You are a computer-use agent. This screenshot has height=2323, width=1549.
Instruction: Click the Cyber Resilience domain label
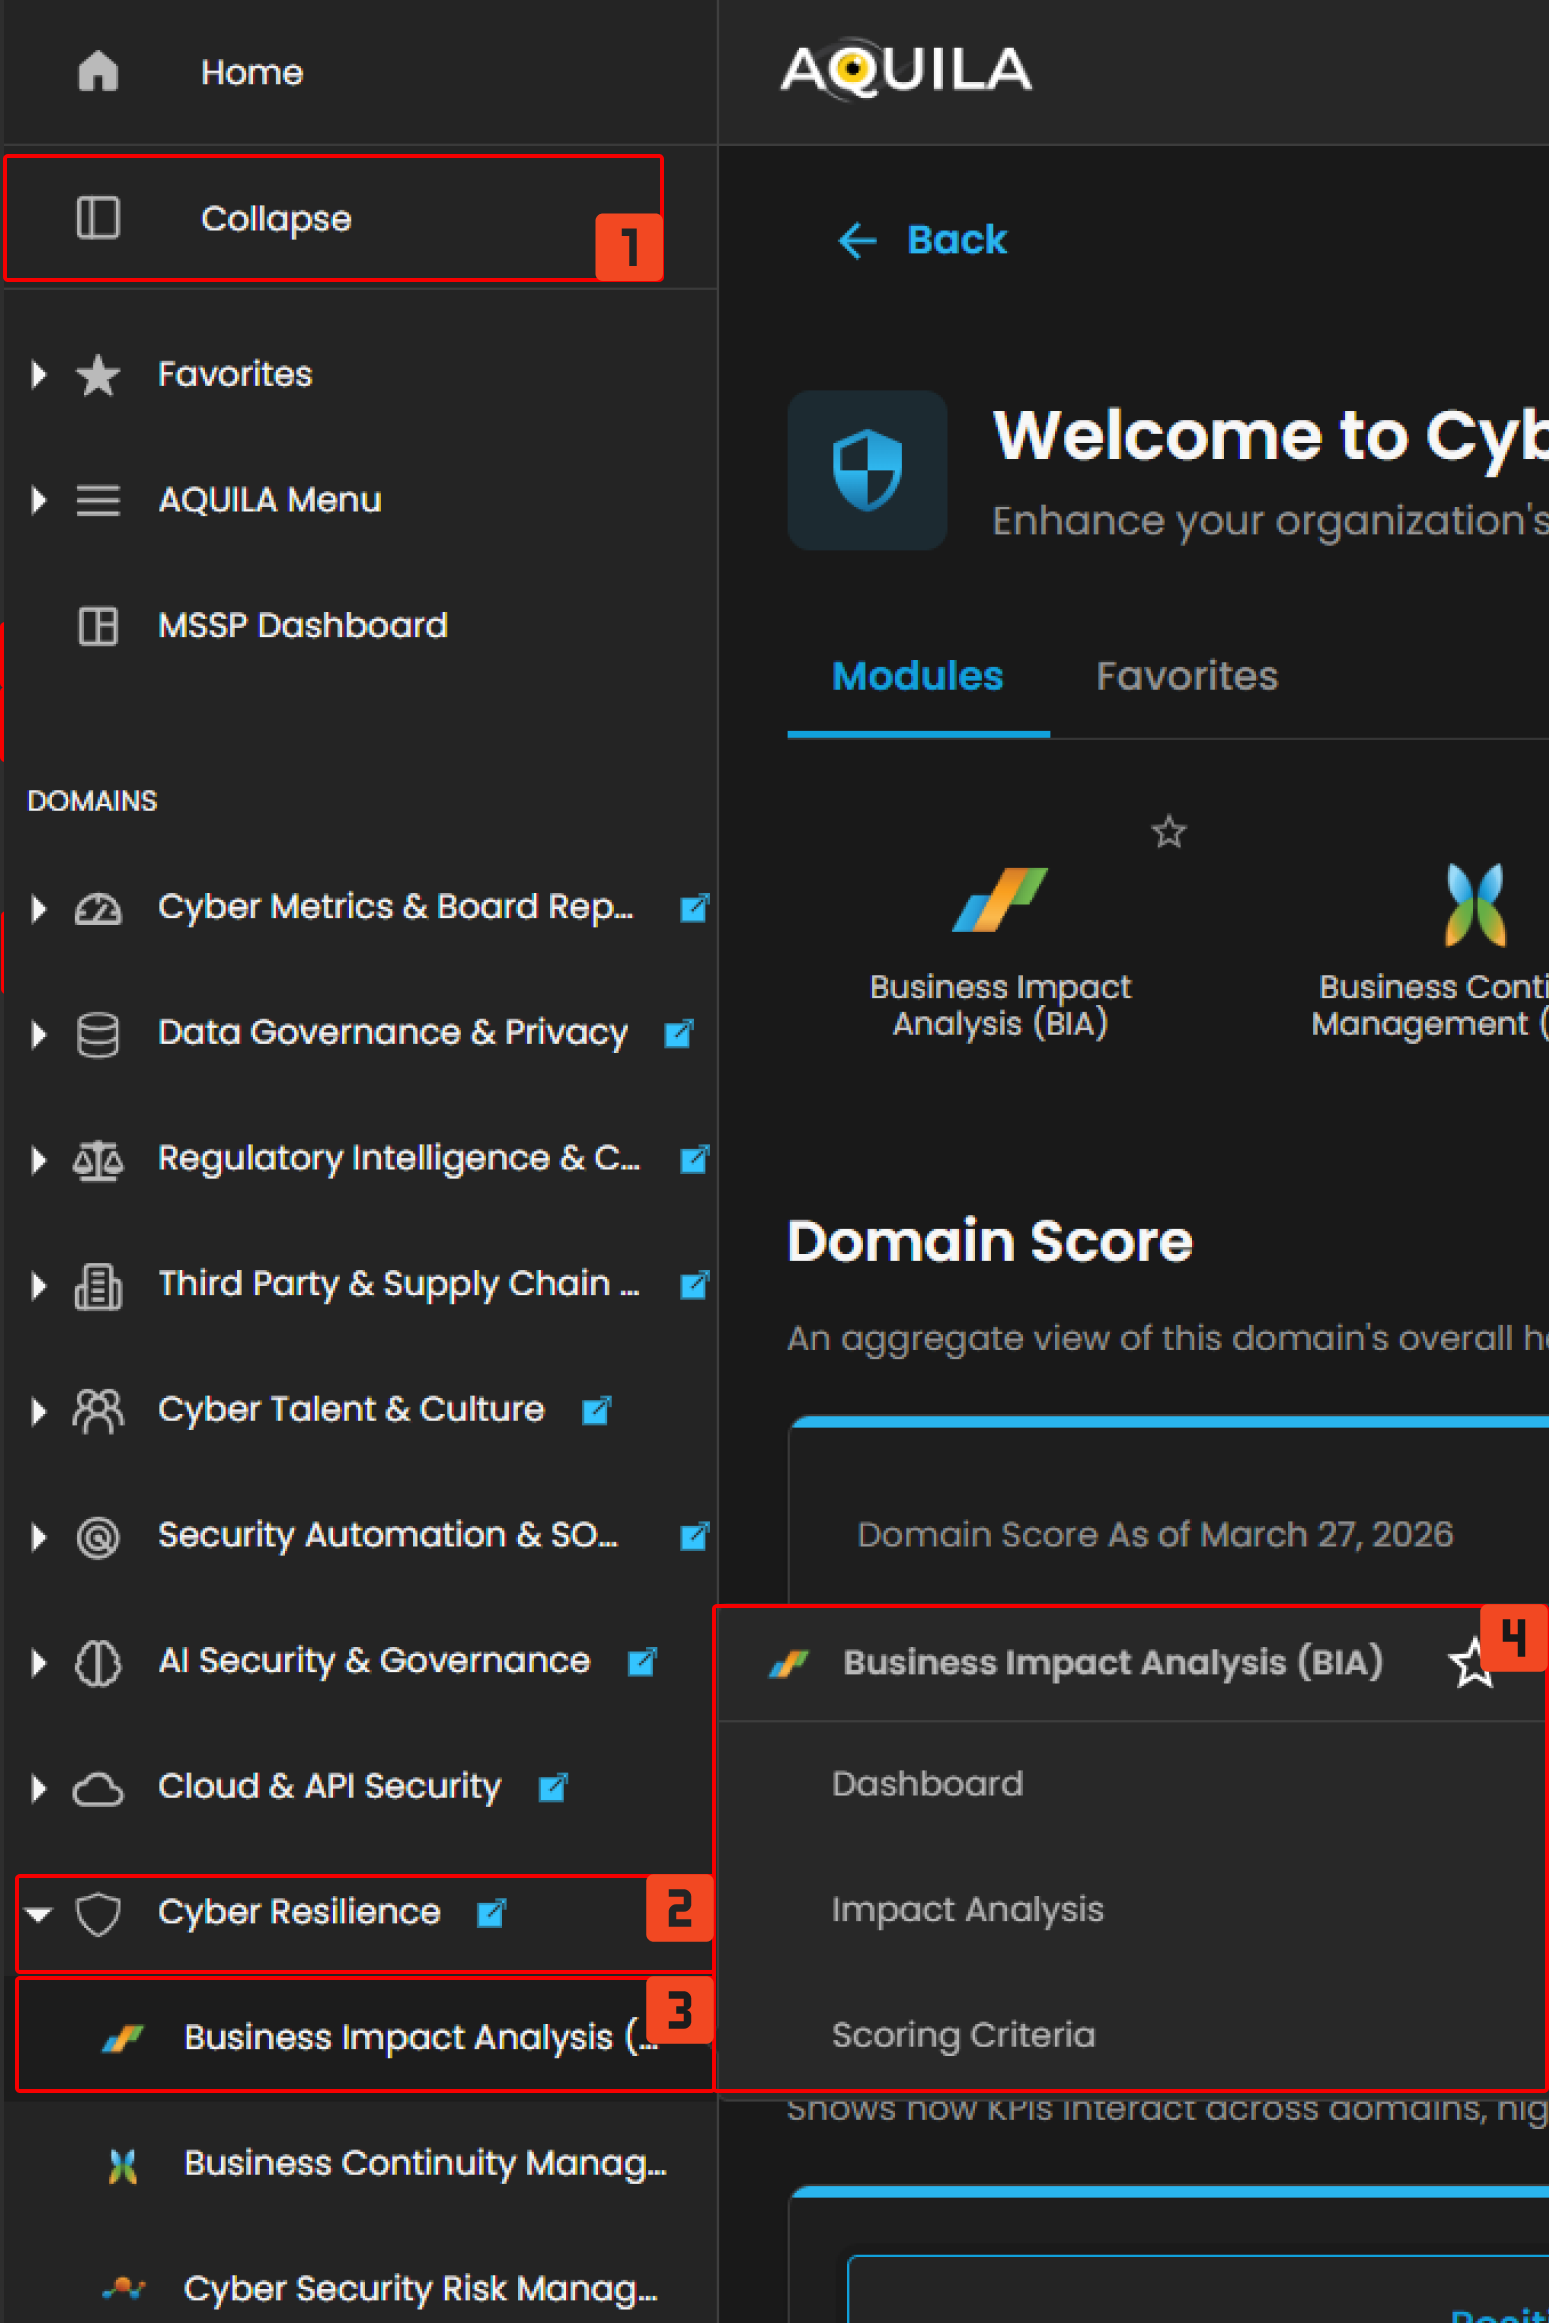[299, 1913]
